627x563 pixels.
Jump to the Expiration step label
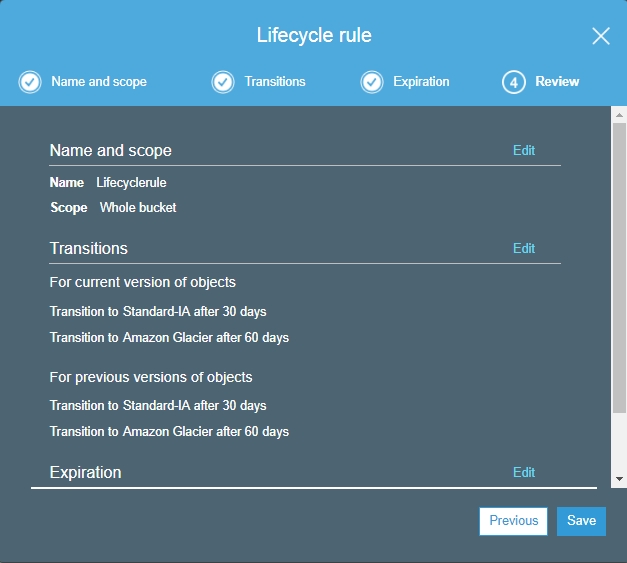(x=421, y=82)
